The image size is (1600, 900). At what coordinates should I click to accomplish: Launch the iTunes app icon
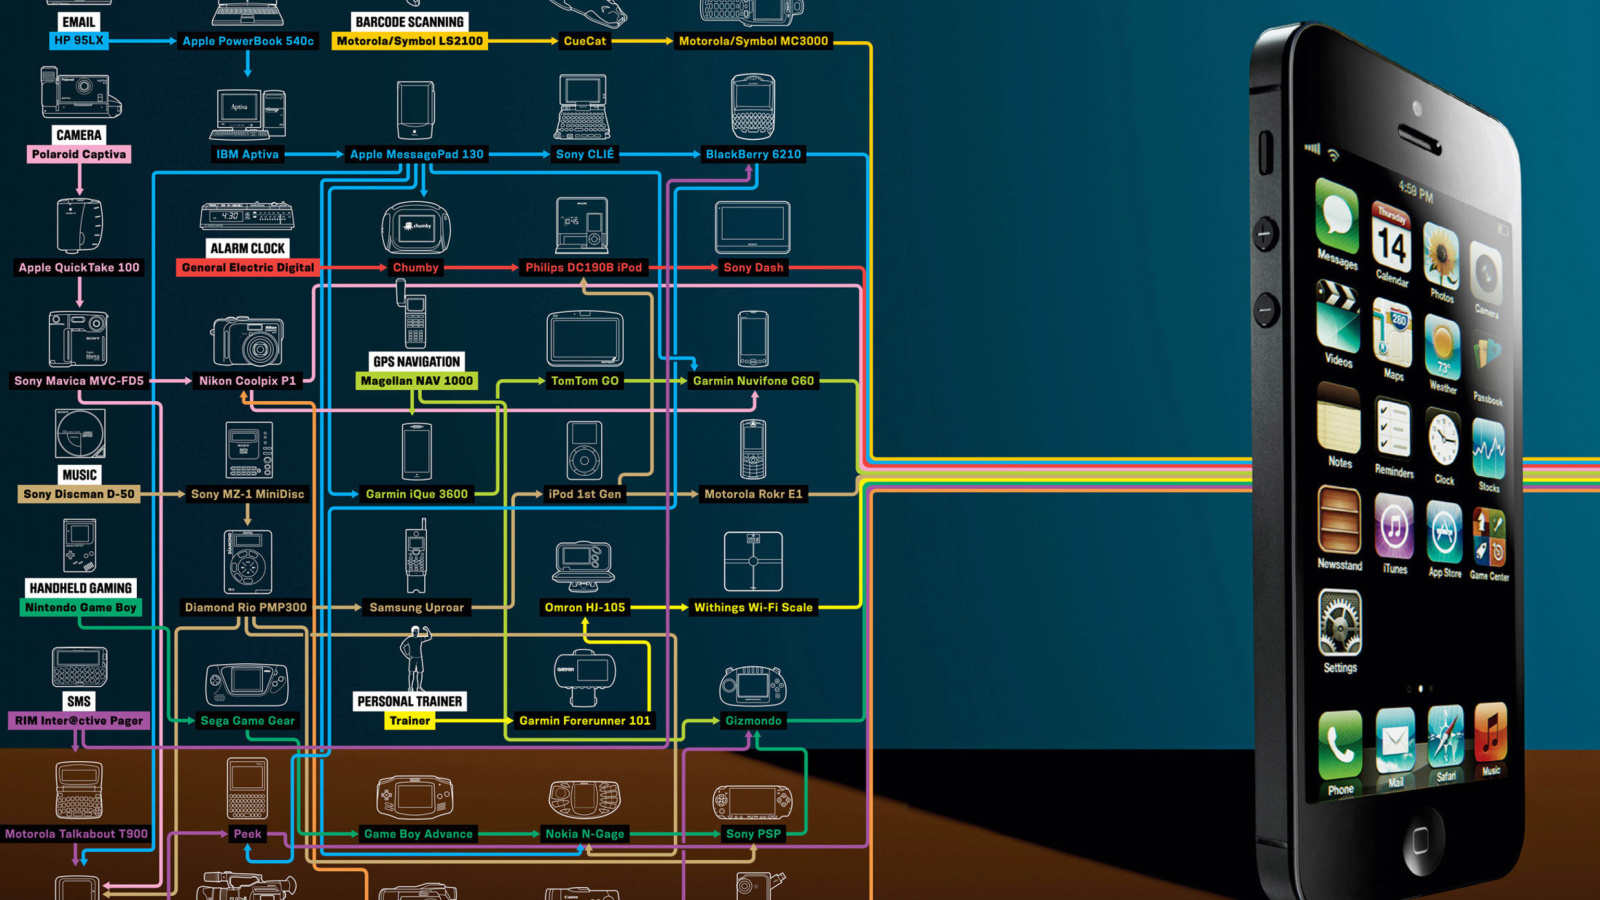[1394, 527]
